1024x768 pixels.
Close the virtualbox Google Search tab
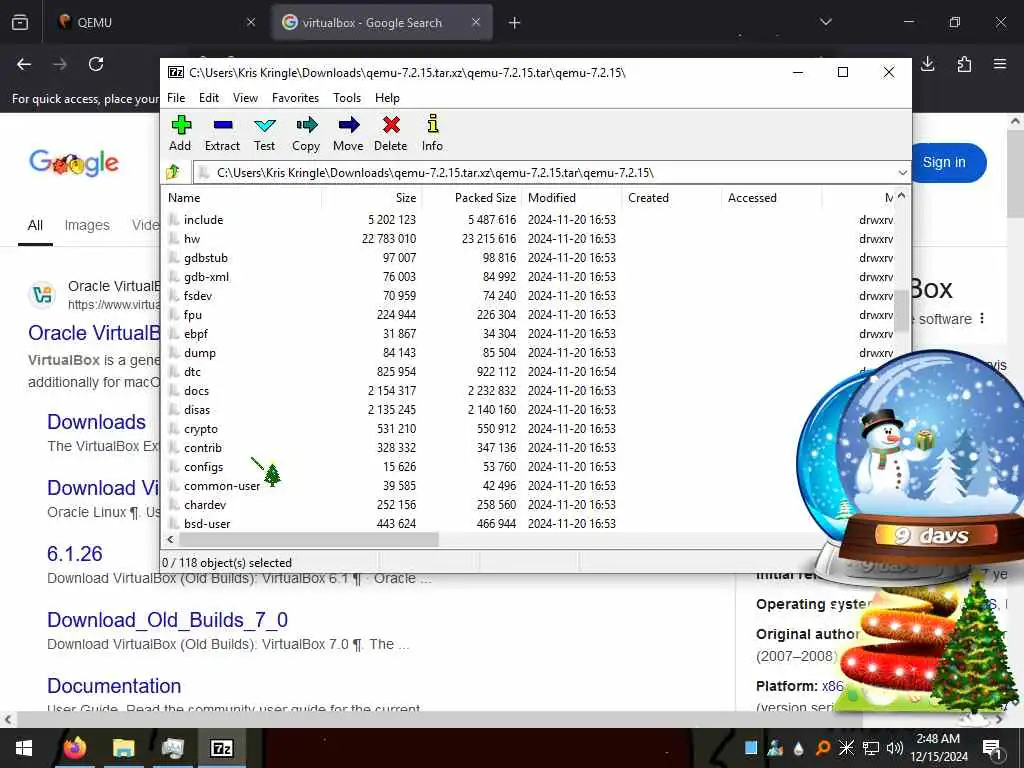pyautogui.click(x=476, y=22)
